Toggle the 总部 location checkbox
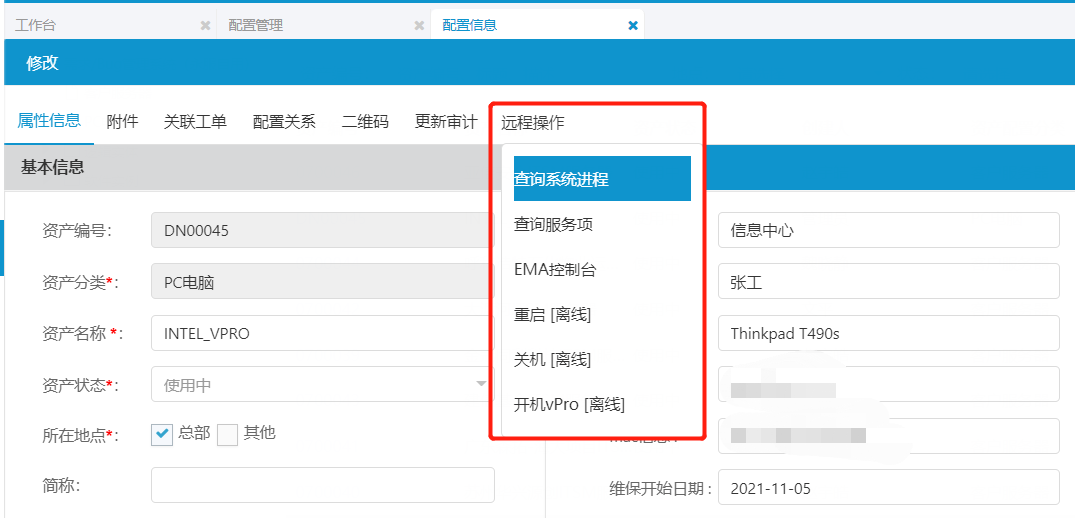 tap(163, 434)
